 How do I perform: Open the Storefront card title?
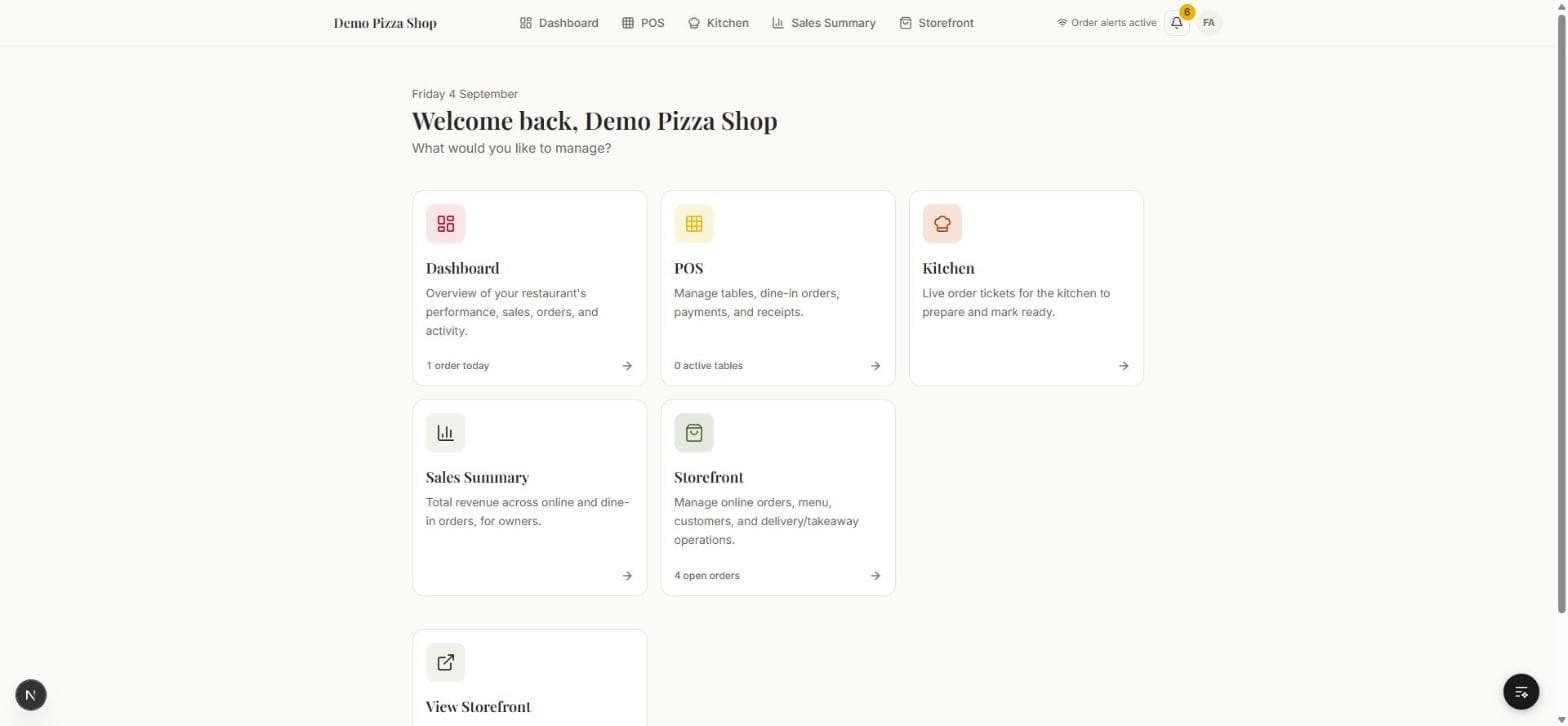click(x=709, y=477)
